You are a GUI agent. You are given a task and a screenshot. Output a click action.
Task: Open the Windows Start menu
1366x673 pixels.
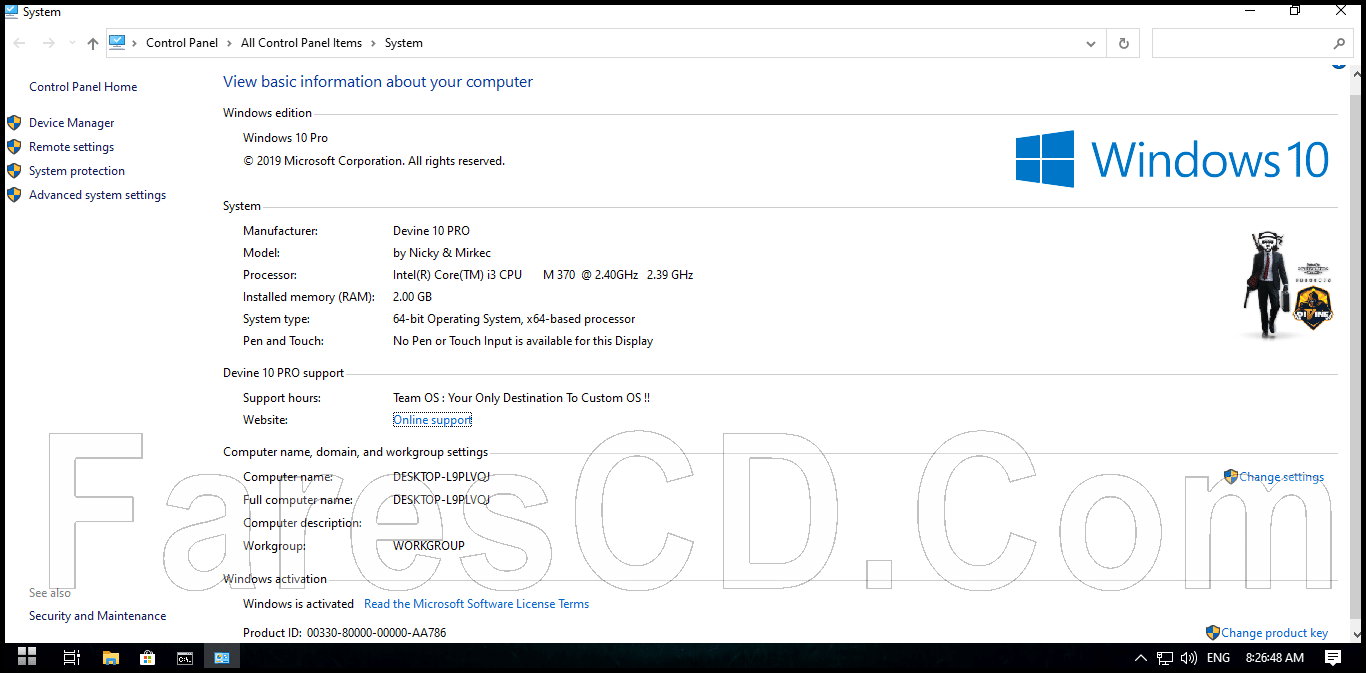[27, 657]
